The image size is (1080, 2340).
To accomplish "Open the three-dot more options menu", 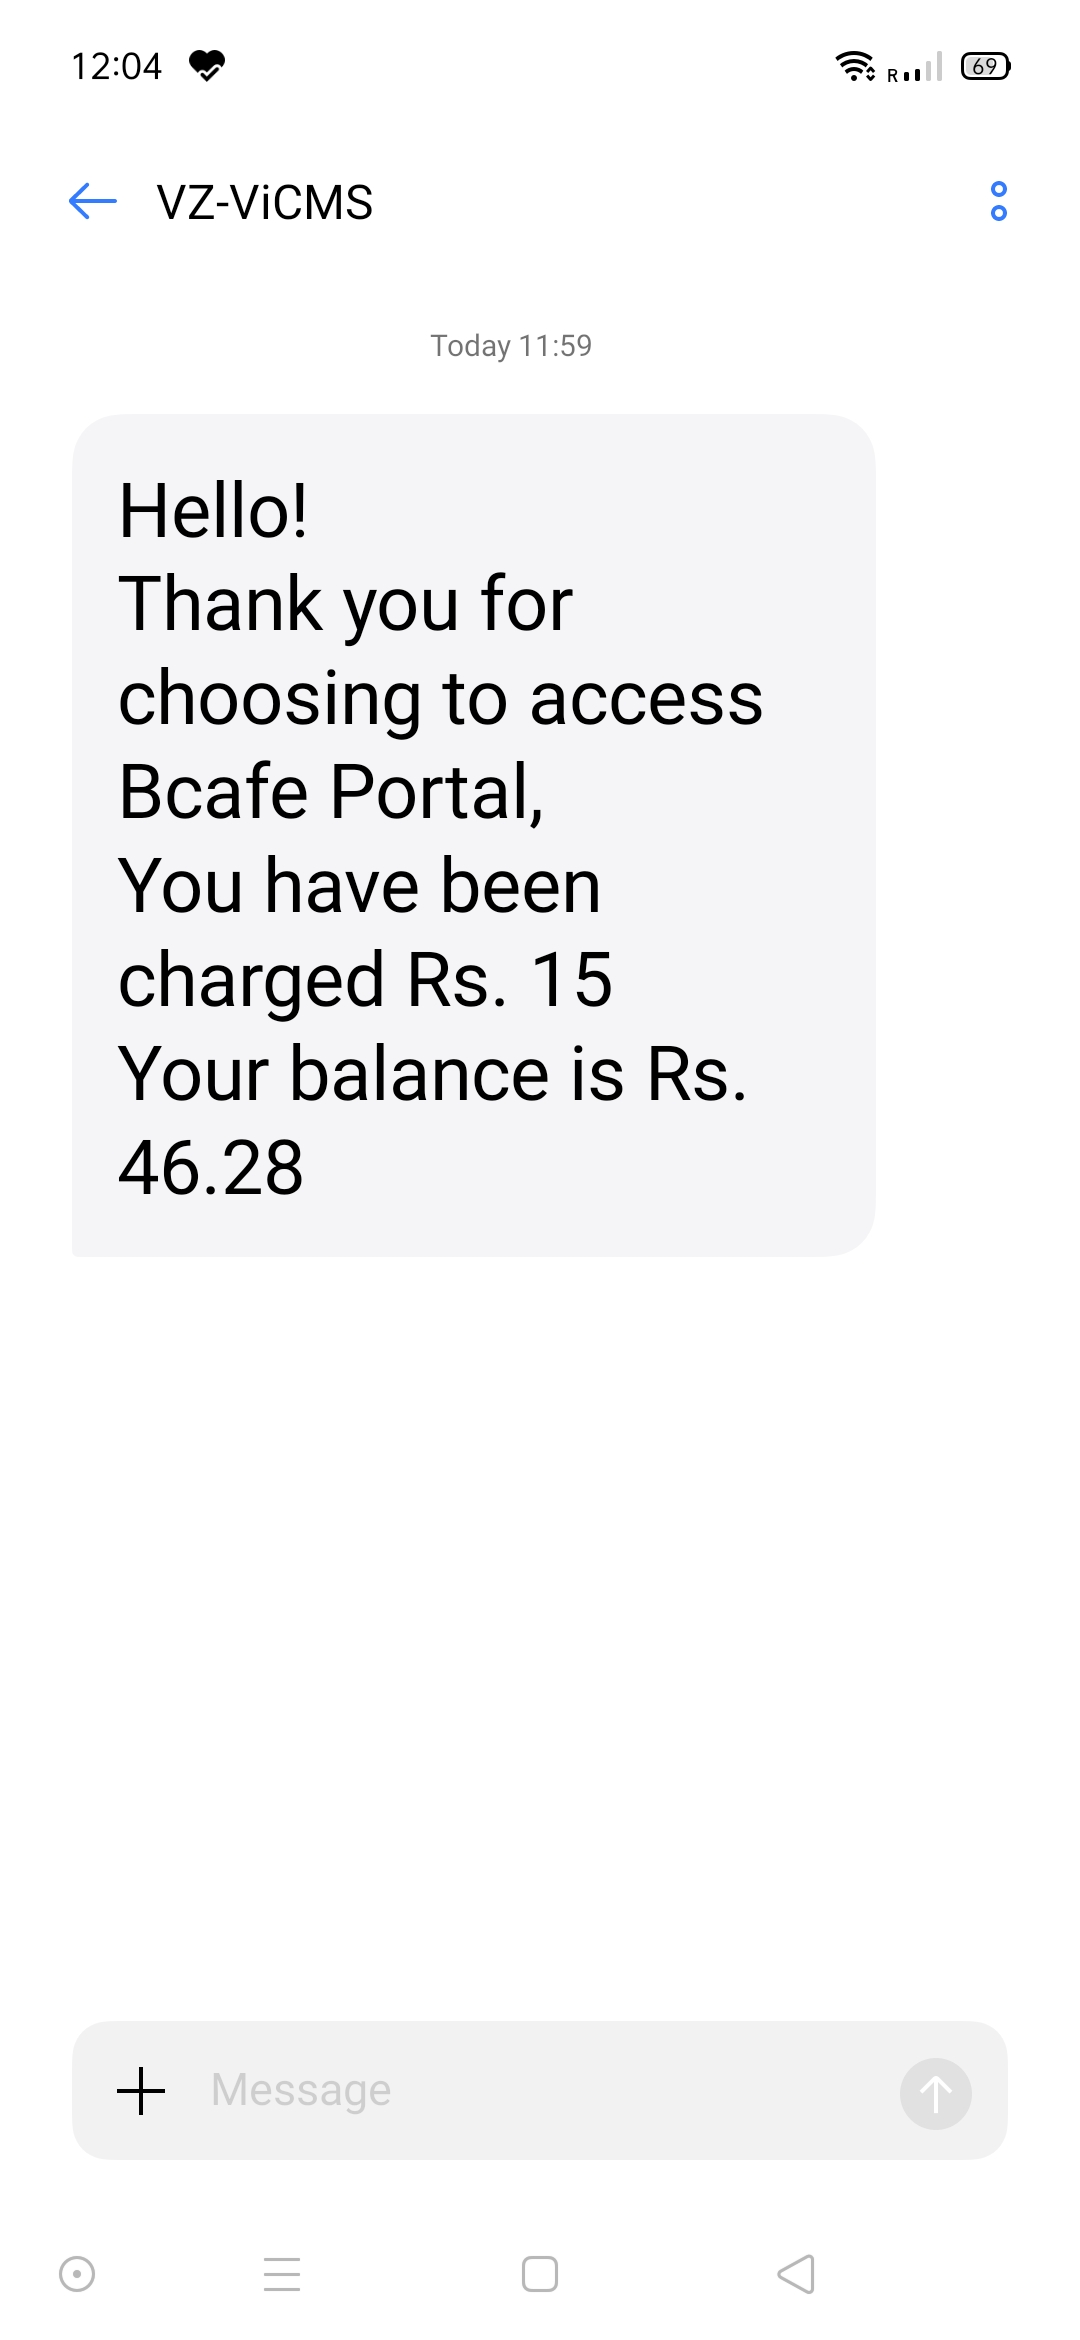I will pyautogui.click(x=998, y=201).
